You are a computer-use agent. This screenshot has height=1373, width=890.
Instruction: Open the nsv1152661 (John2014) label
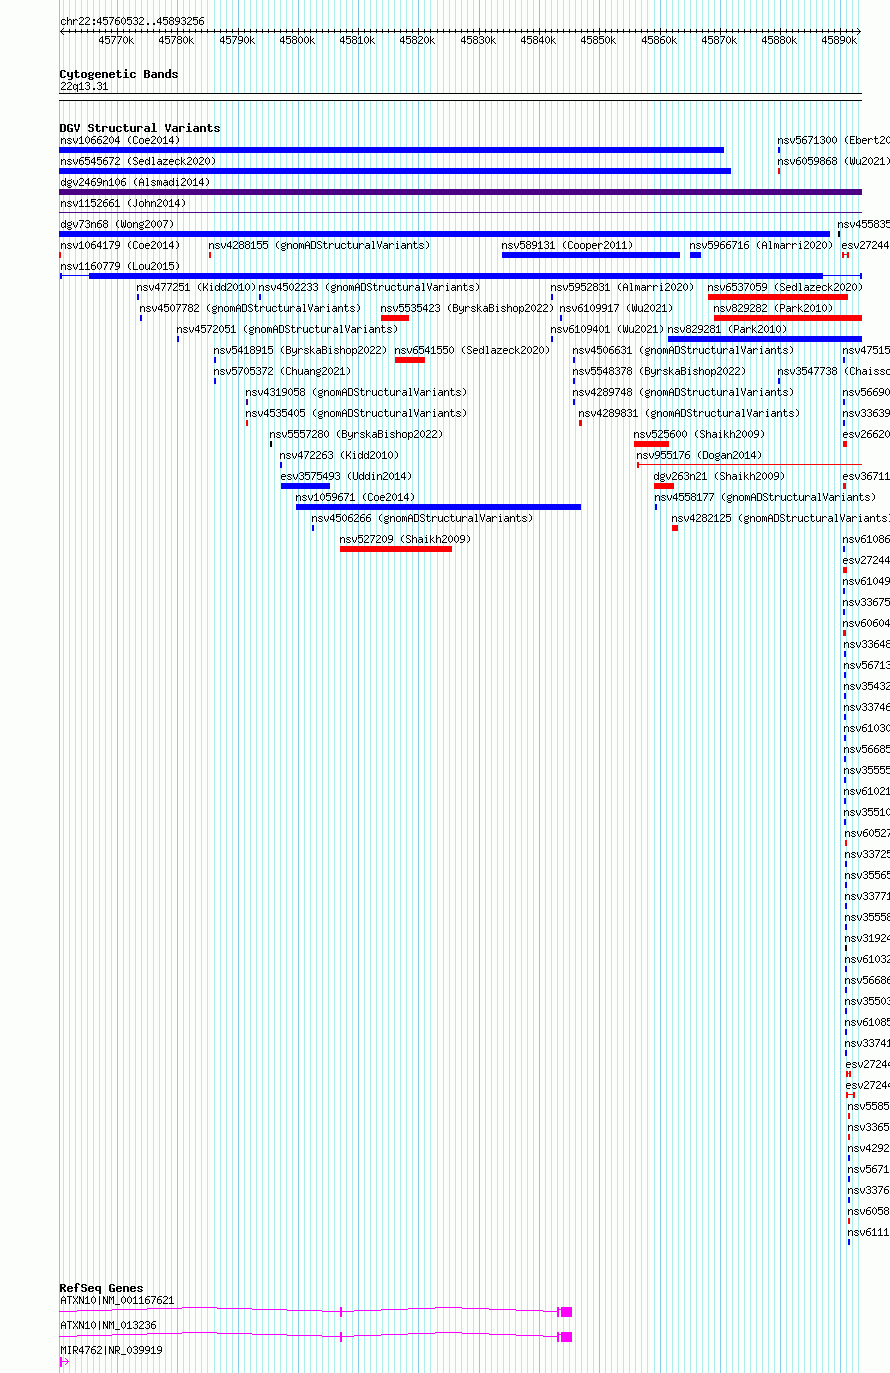pos(123,203)
